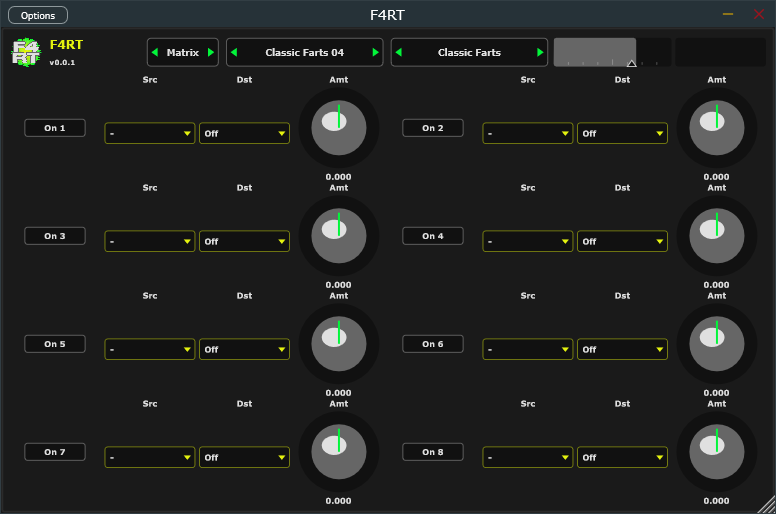776x514 pixels.
Task: Open the Options menu
Action: click(38, 15)
